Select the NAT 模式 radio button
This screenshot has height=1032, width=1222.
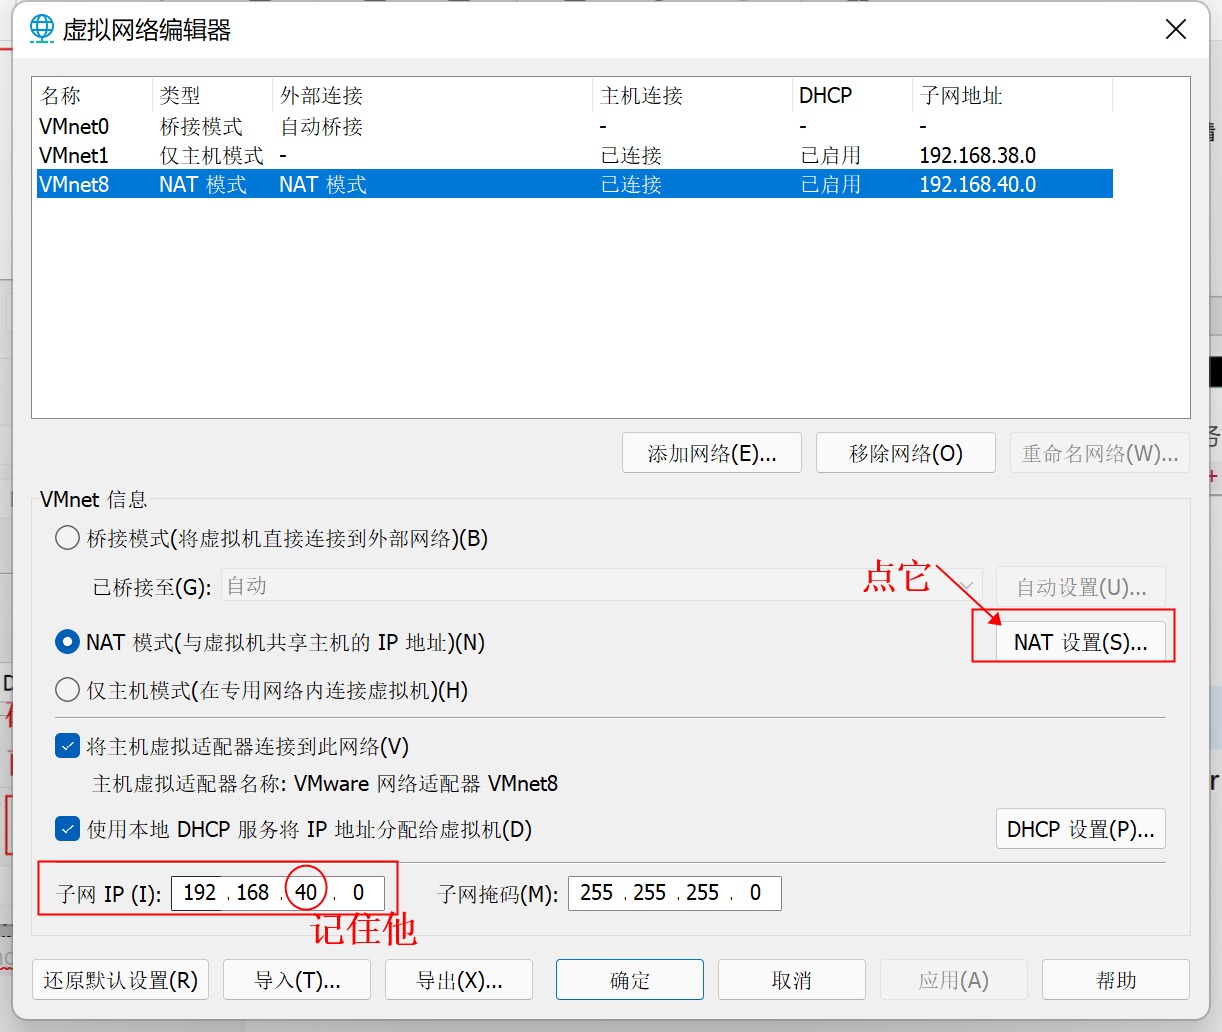pos(67,642)
